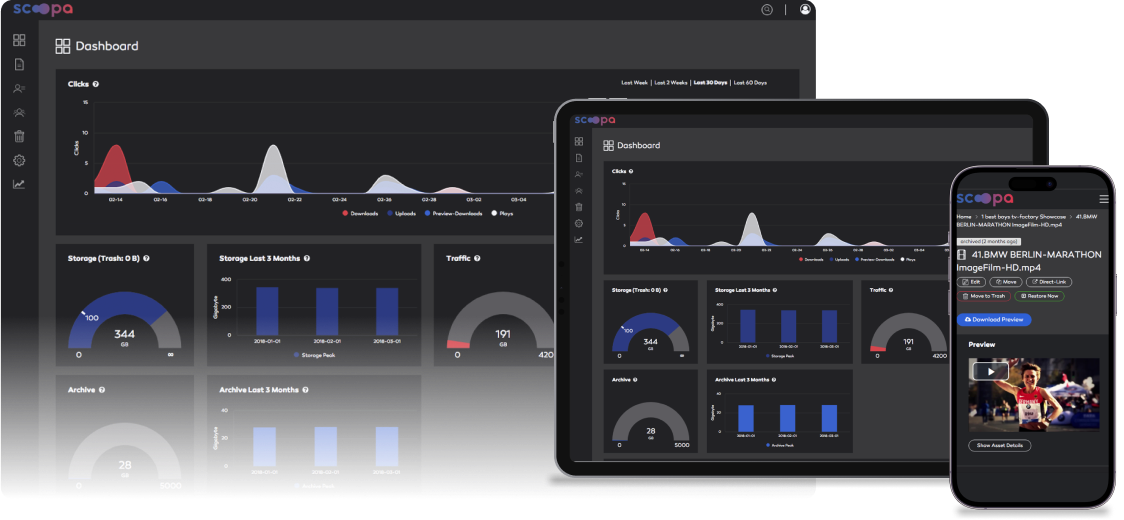The width and height of the screenshot is (1124, 520).
Task: Switch to Last 60 Days on desktop
Action: [x=750, y=82]
